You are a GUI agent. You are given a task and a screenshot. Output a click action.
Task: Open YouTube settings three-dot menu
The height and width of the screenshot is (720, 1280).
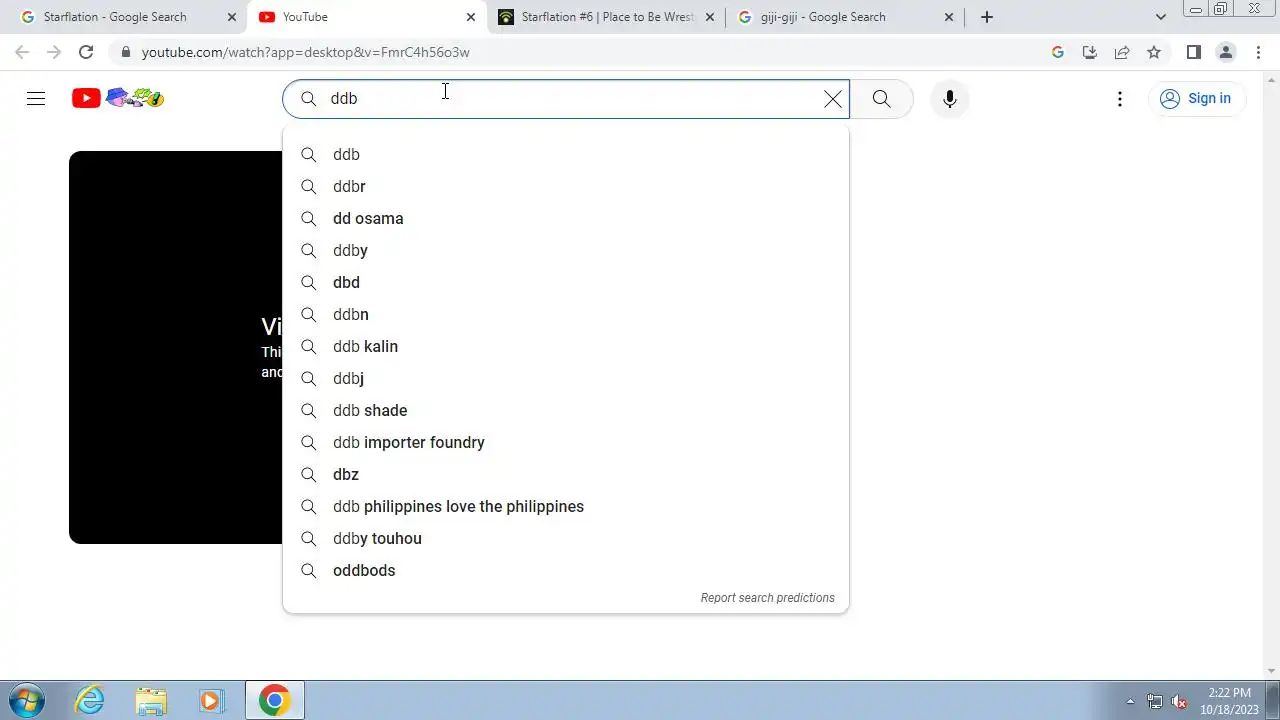[1120, 99]
